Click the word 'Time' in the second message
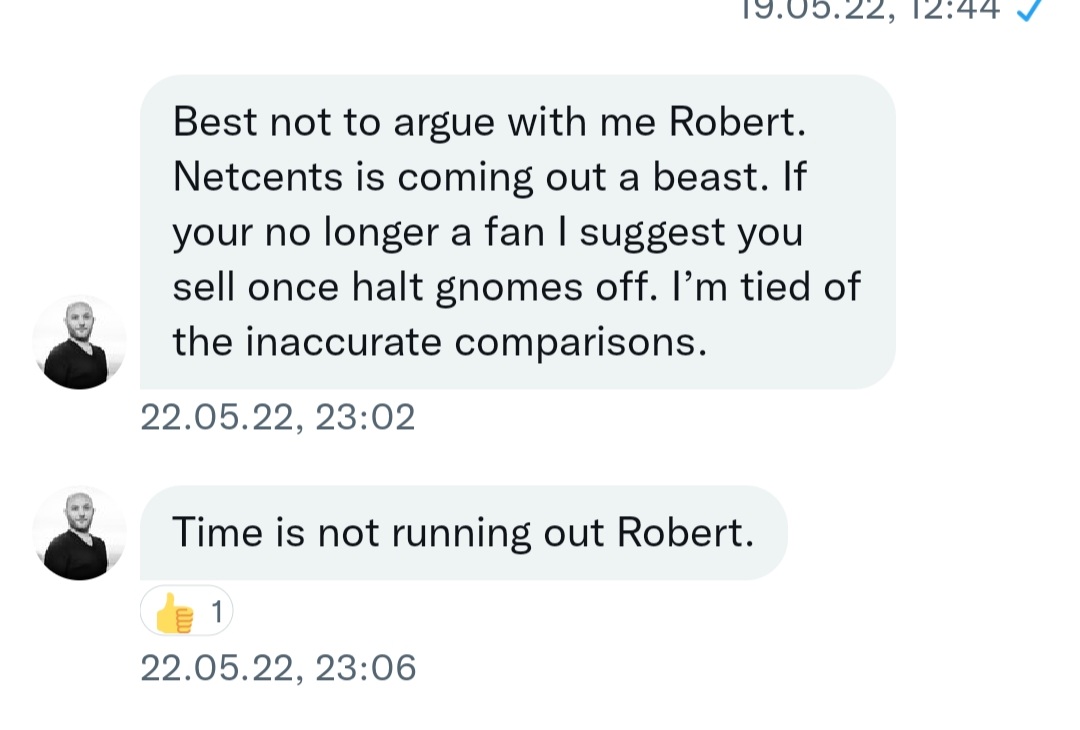This screenshot has height=730, width=1080. (x=216, y=532)
